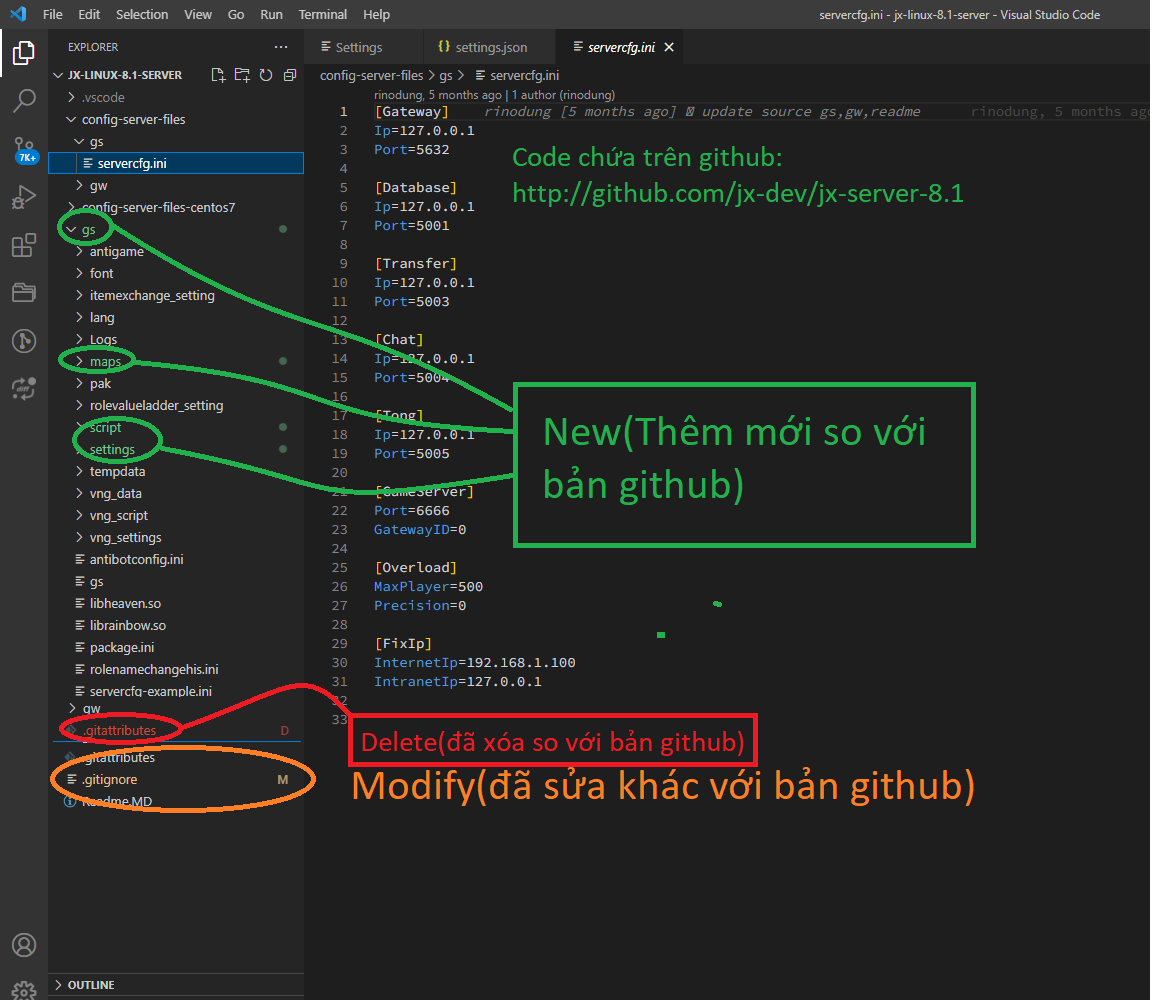Image resolution: width=1156 pixels, height=1000 pixels.
Task: Open the View menu
Action: tap(198, 14)
